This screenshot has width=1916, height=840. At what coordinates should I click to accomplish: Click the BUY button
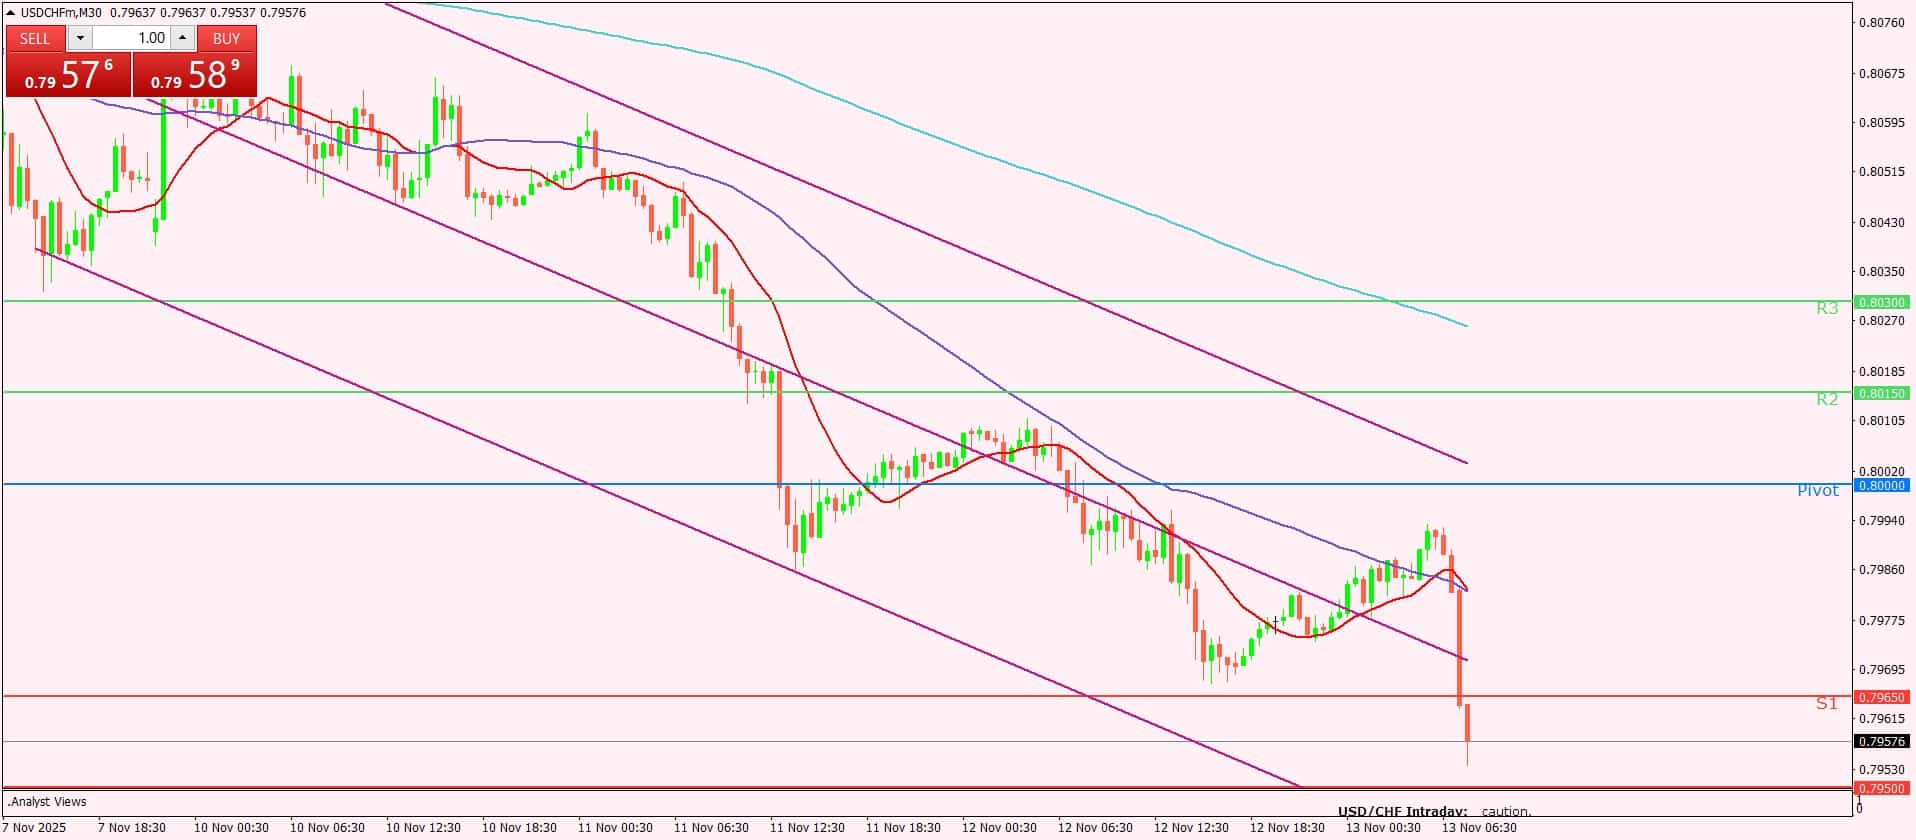pyautogui.click(x=227, y=38)
